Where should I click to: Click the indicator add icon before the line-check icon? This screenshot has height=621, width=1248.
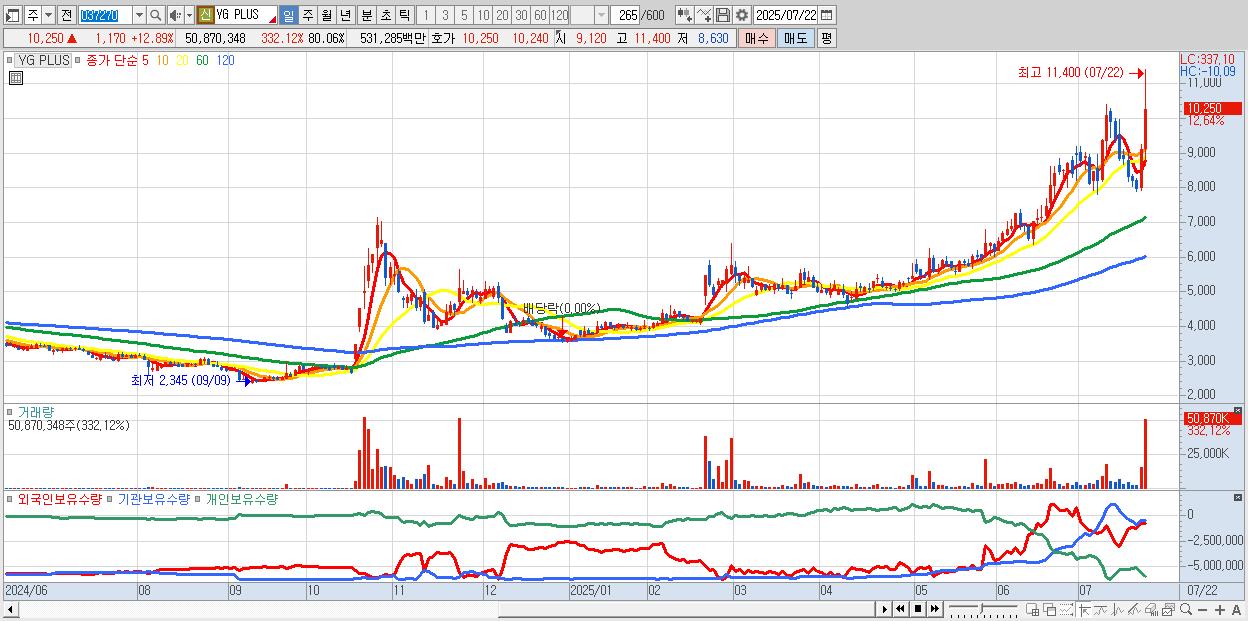[685, 15]
